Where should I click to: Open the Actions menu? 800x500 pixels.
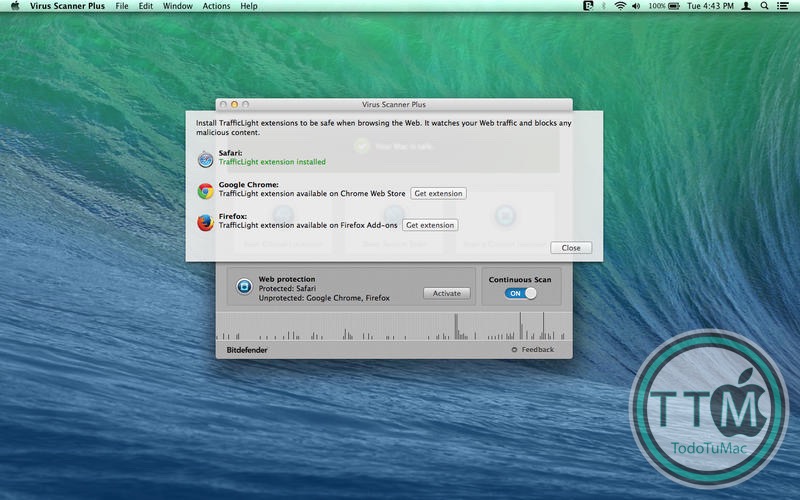click(x=216, y=6)
